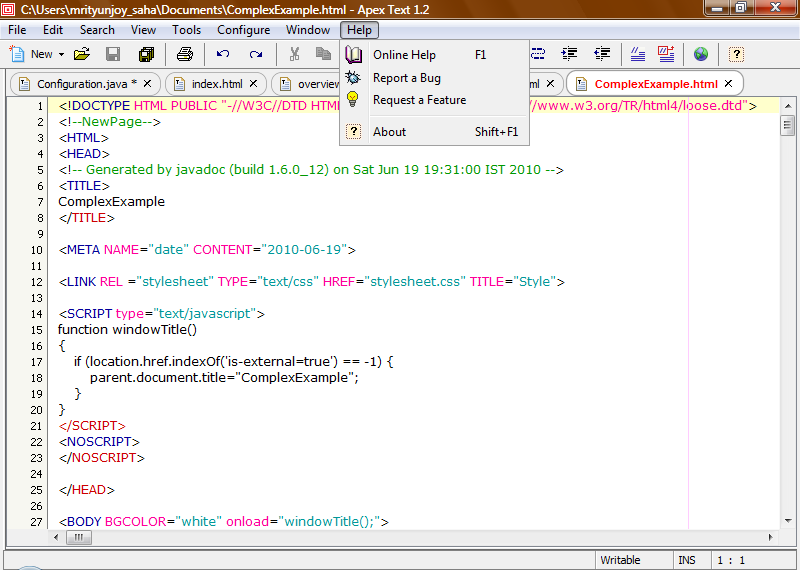800x570 pixels.
Task: Click the '<BODY BGCOLOR' line 27
Action: [x=223, y=522]
